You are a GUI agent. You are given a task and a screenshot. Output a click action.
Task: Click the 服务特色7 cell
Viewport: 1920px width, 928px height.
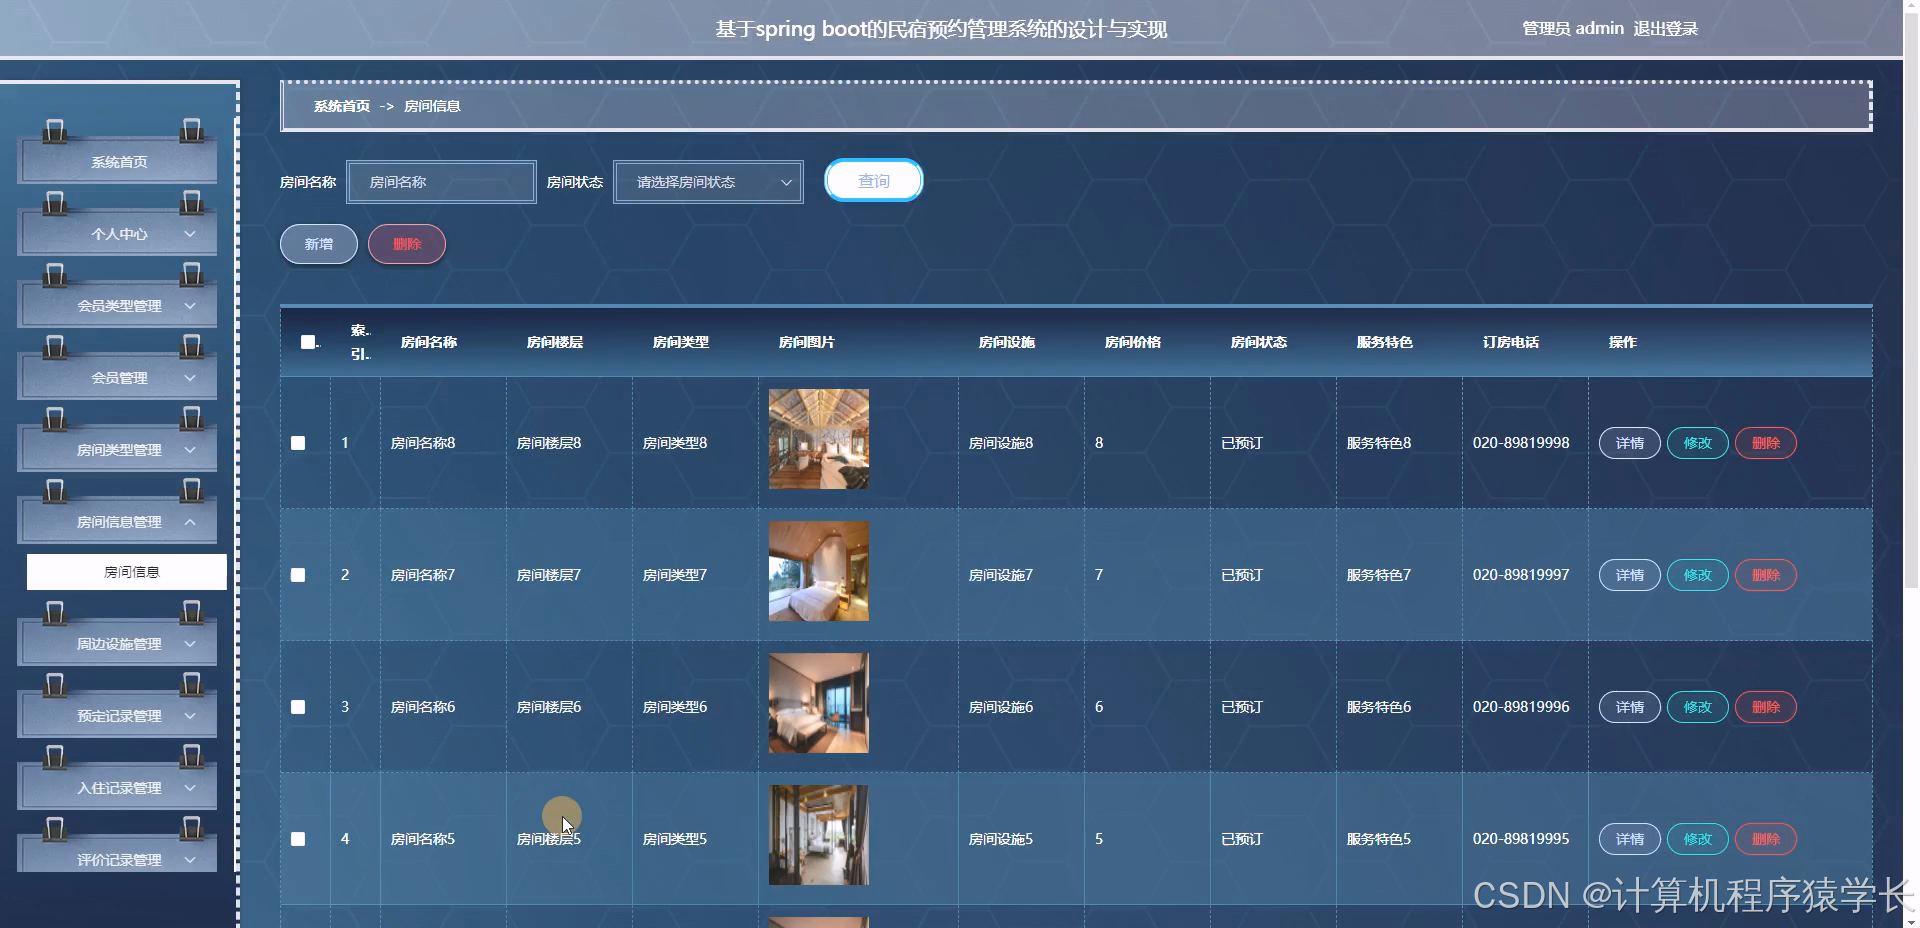coord(1379,575)
